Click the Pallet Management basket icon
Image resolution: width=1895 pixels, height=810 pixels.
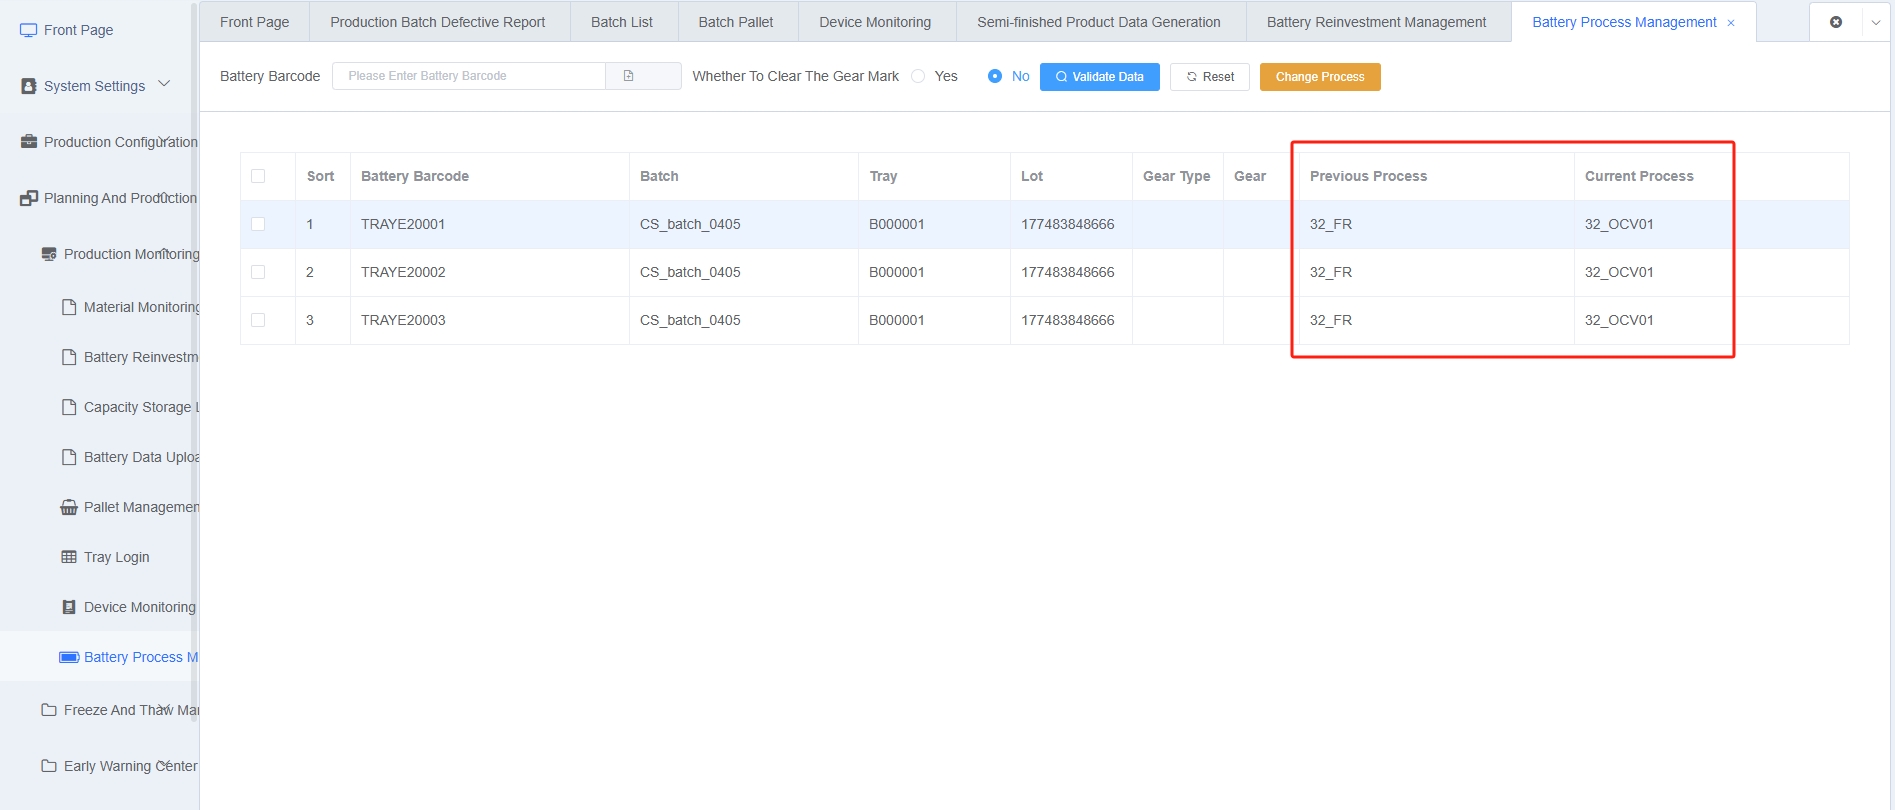pyautogui.click(x=69, y=507)
